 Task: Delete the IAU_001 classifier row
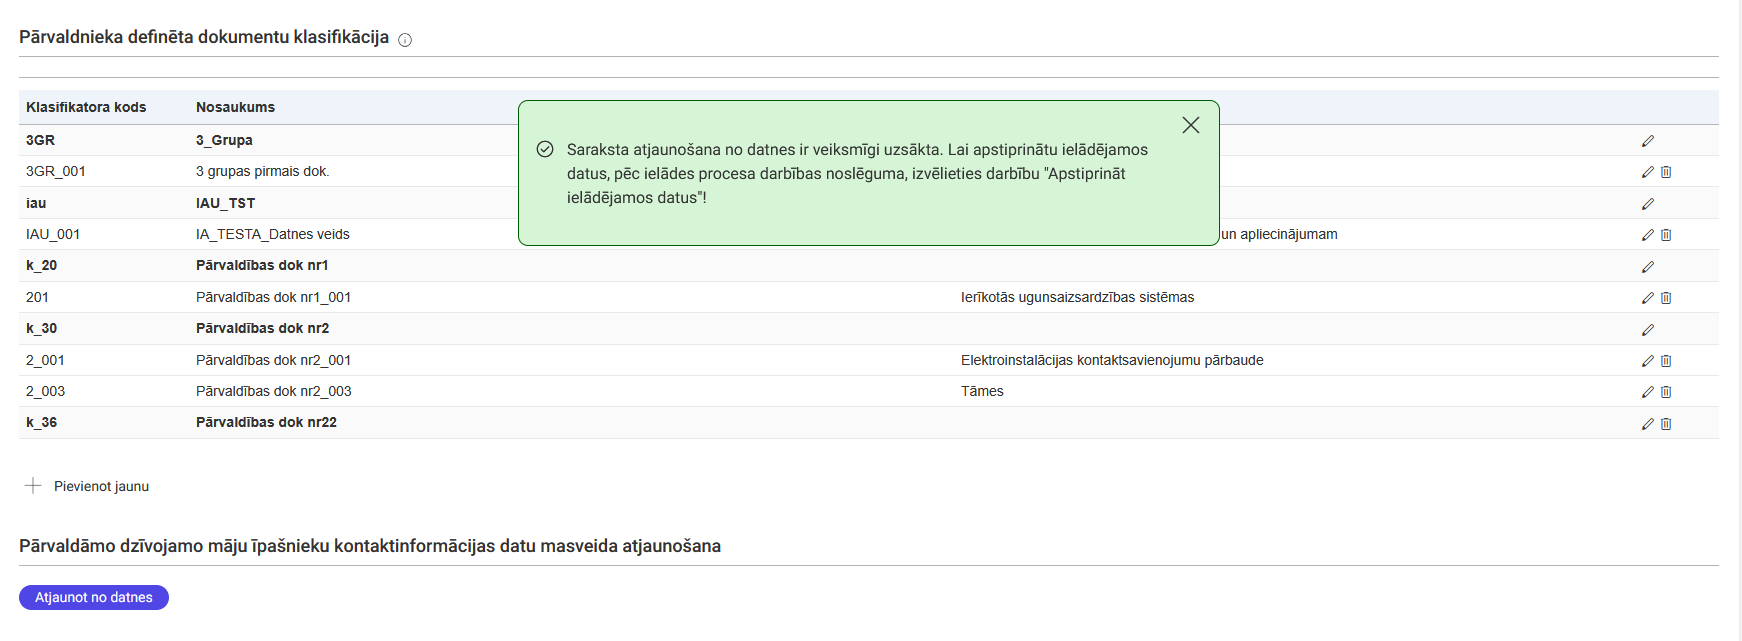(x=1666, y=235)
